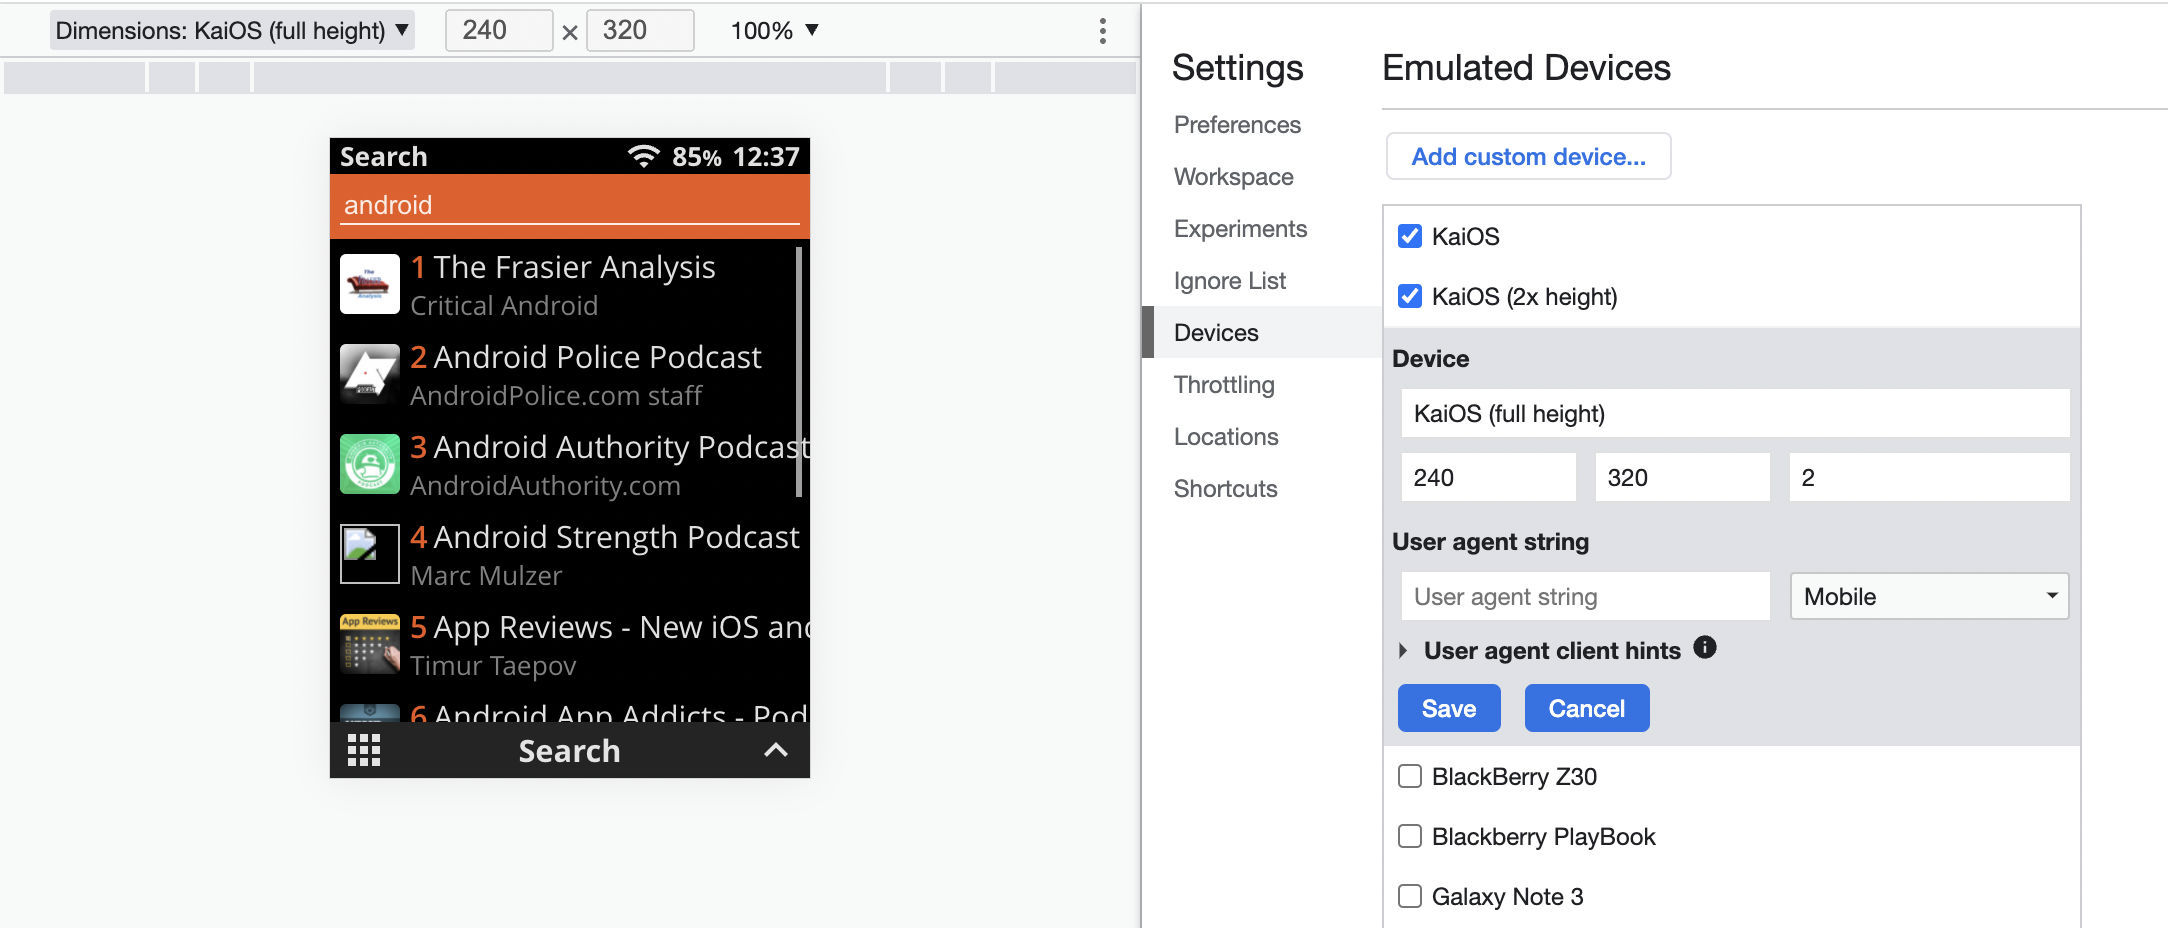Open Locations settings tab
The image size is (2168, 928).
click(1226, 437)
